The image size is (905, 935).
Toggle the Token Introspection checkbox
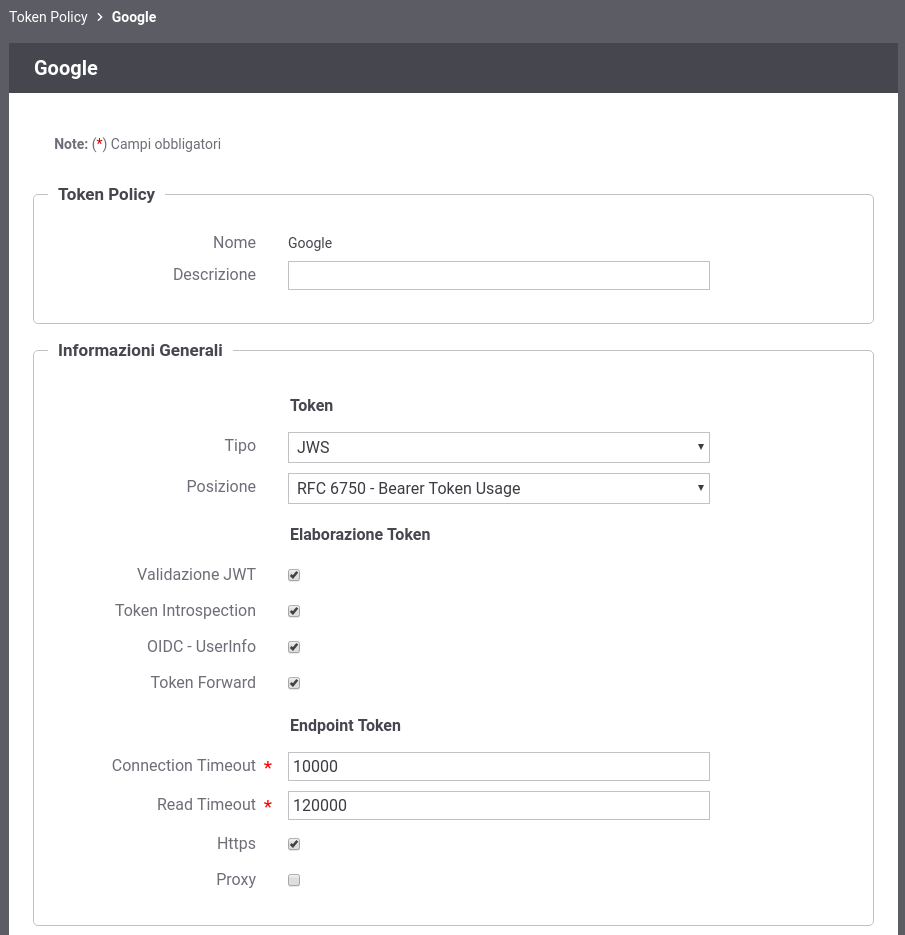[294, 611]
